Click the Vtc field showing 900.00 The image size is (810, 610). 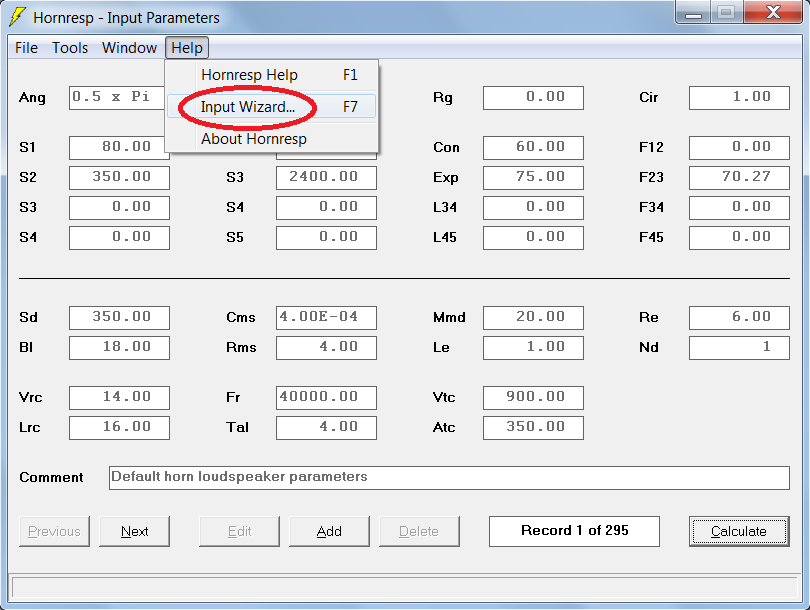point(533,398)
